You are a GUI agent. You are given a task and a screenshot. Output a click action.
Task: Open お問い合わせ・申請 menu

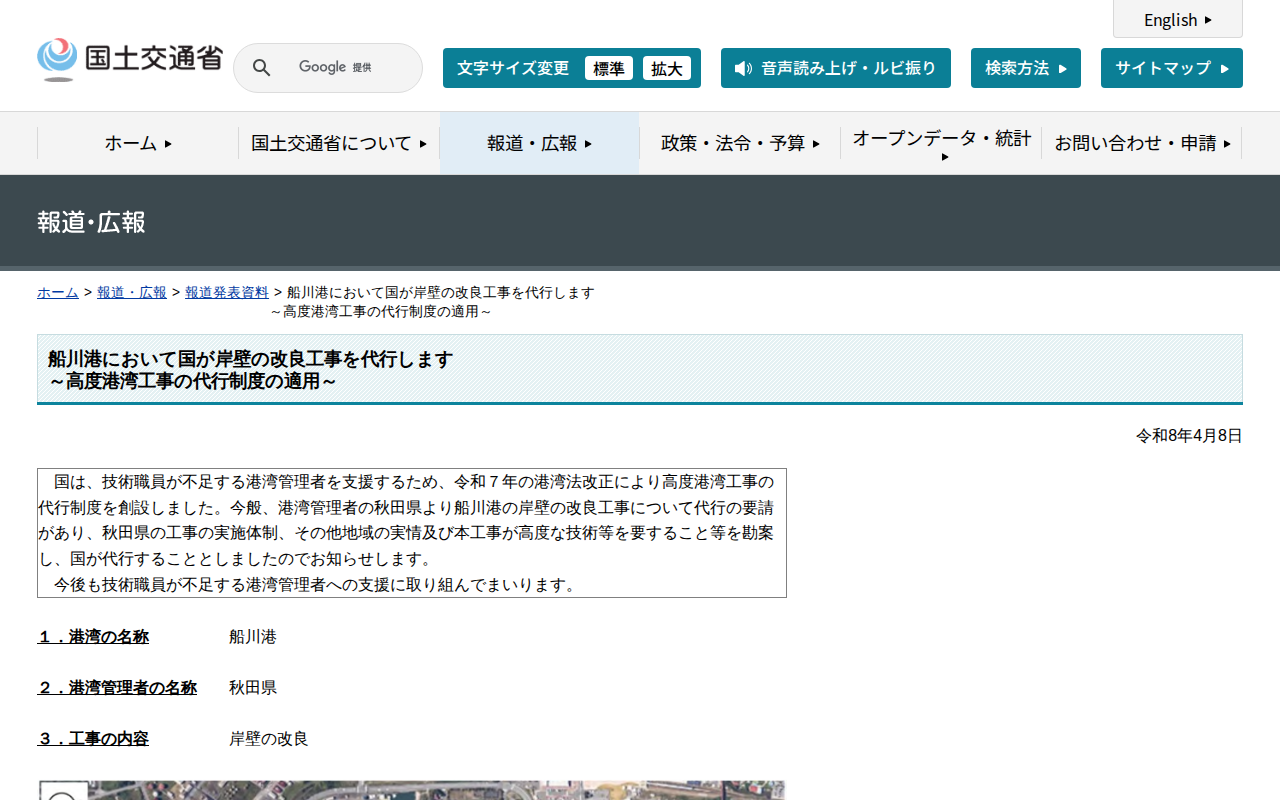tap(1142, 143)
